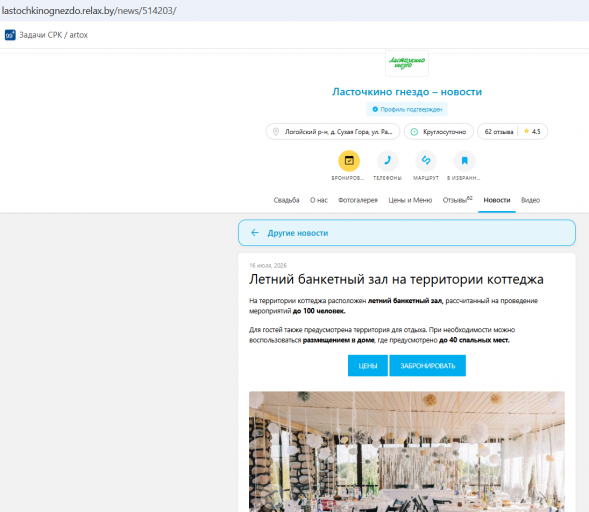The width and height of the screenshot is (589, 512).
Task: Click bold text 'до 40 спальных мест'
Action: (x=474, y=340)
